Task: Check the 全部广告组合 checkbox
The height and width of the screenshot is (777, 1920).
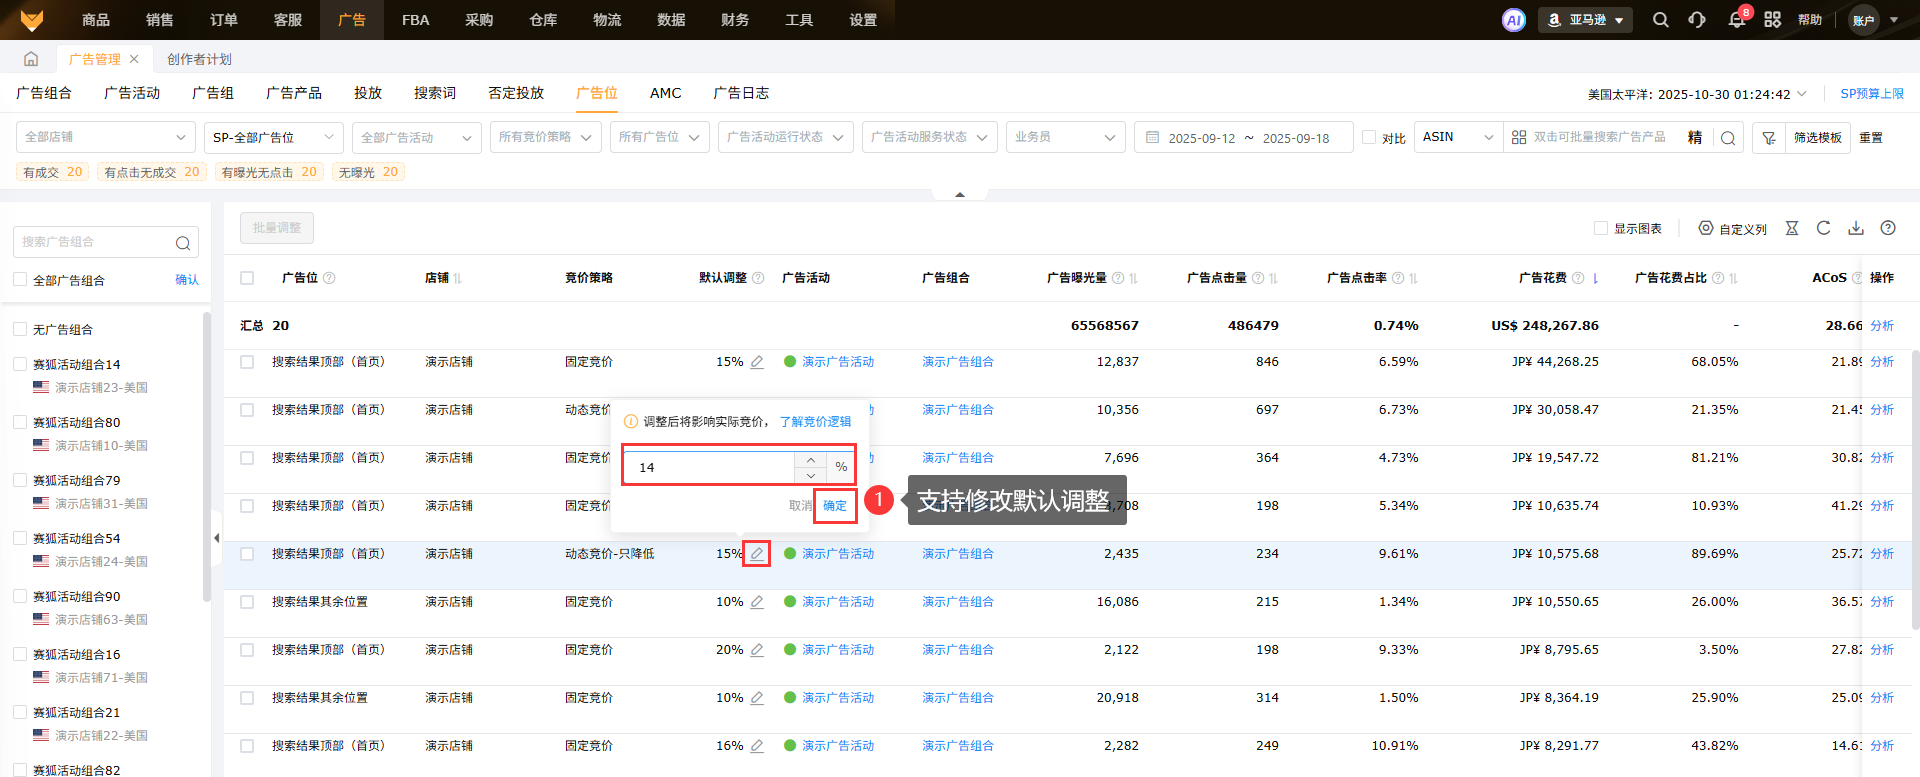Action: pyautogui.click(x=20, y=280)
